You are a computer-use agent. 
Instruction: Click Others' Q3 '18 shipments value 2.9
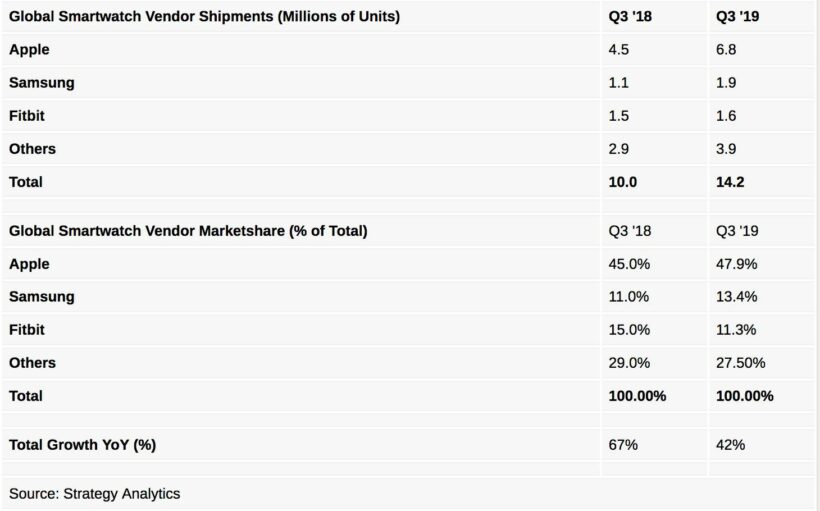pyautogui.click(x=619, y=149)
